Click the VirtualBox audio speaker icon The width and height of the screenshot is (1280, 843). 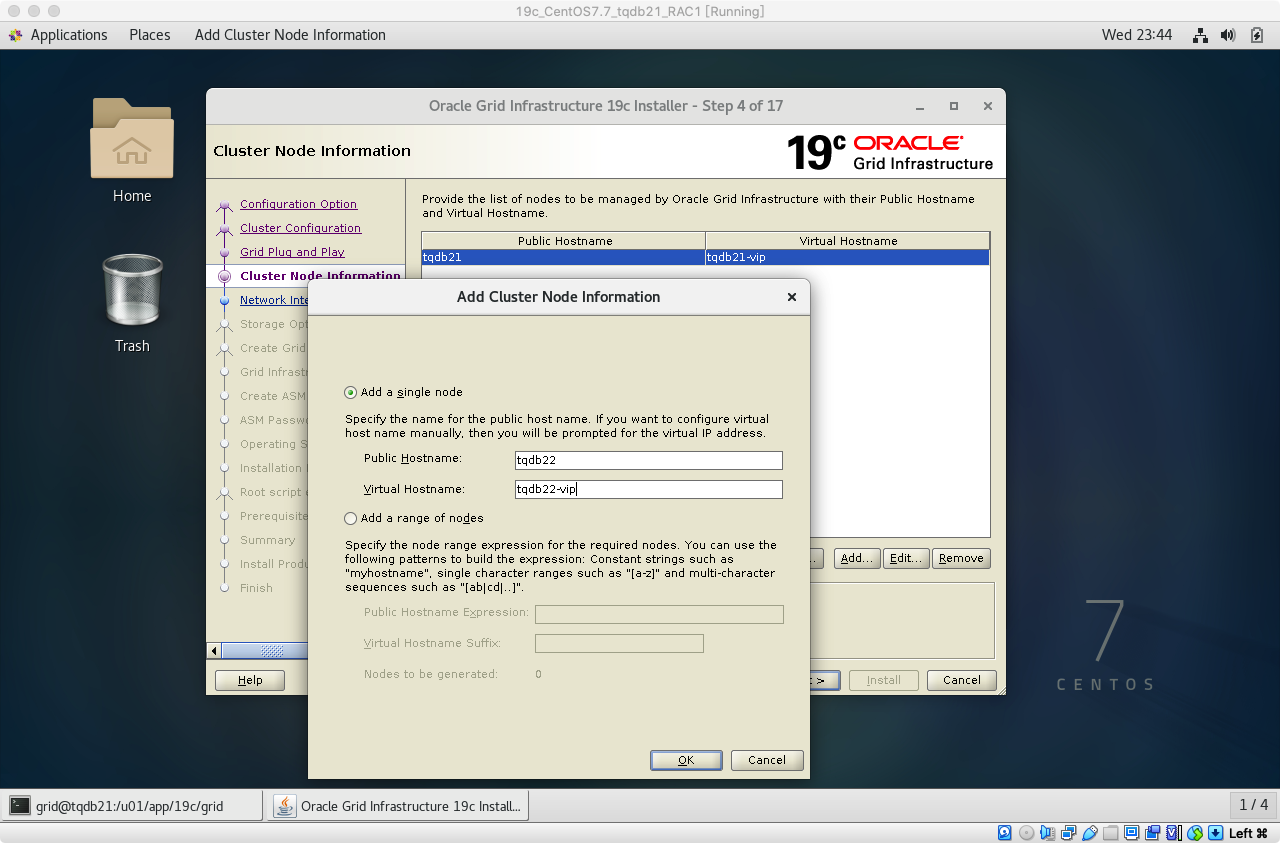point(1047,832)
